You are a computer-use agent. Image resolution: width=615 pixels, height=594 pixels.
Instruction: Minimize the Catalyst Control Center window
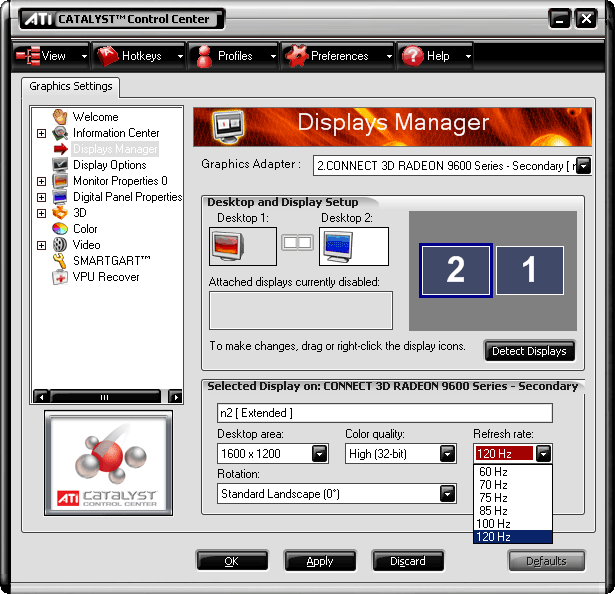560,19
